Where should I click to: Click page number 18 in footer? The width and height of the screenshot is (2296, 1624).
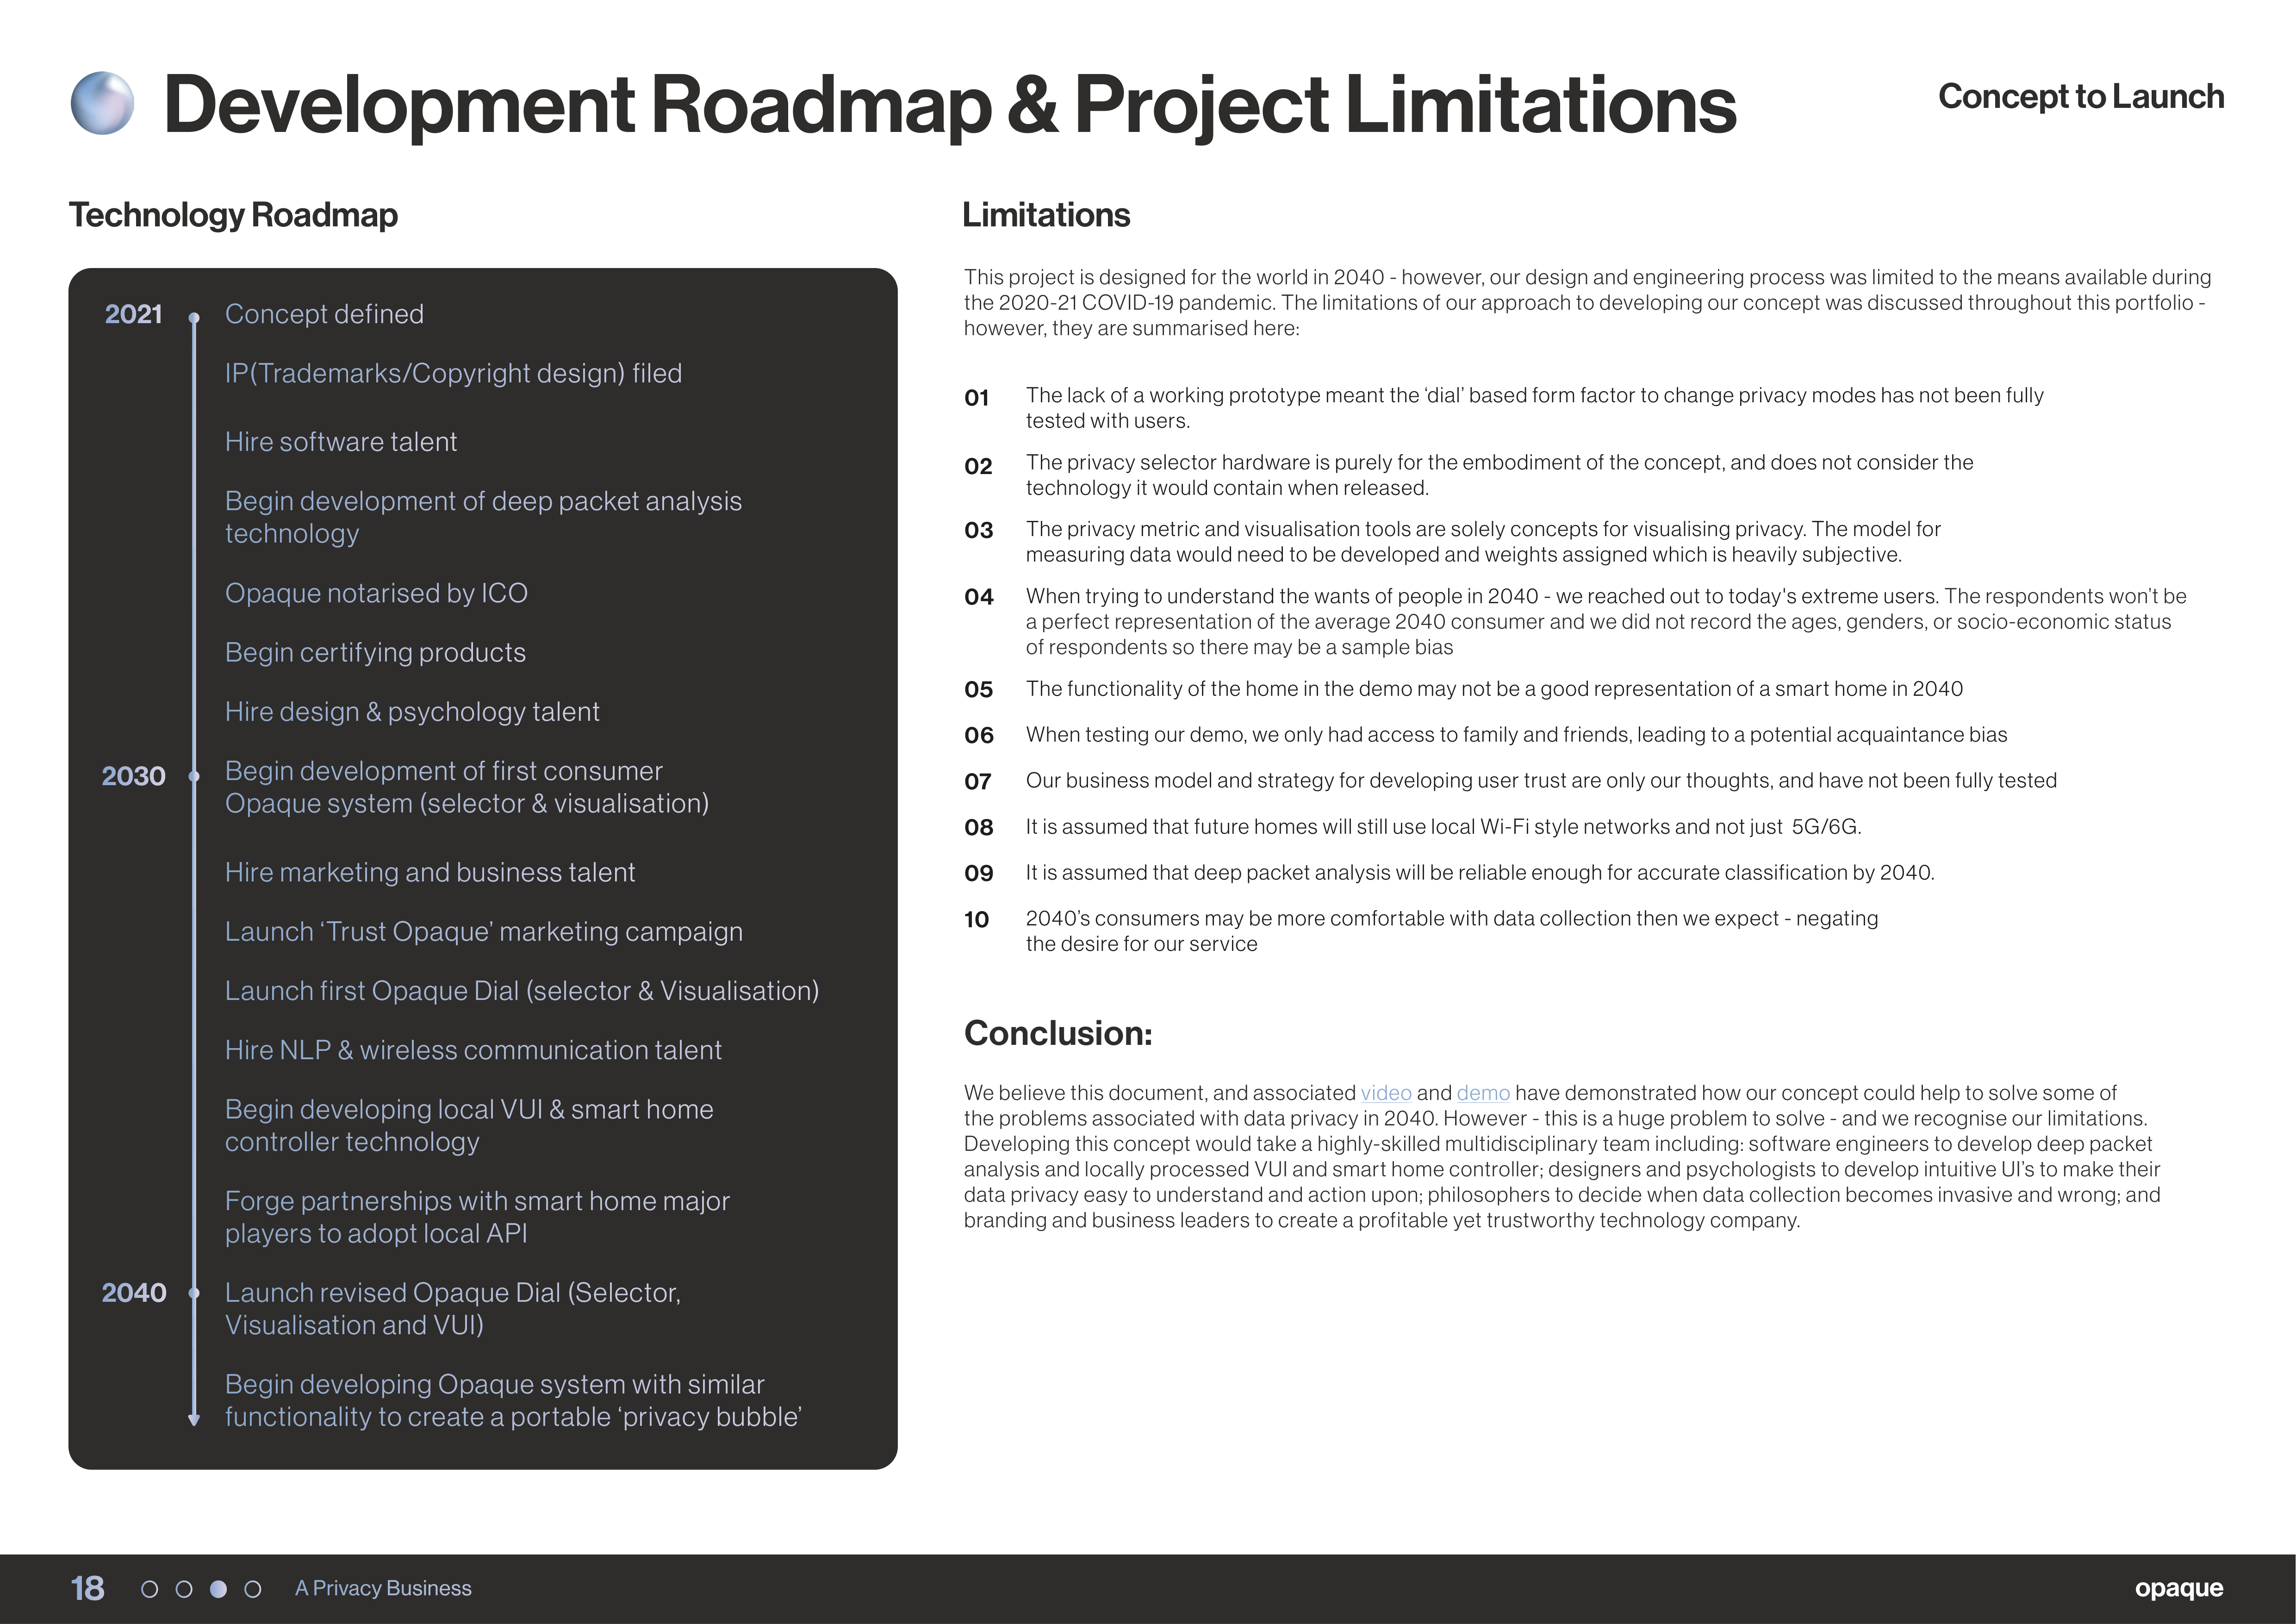[x=87, y=1588]
